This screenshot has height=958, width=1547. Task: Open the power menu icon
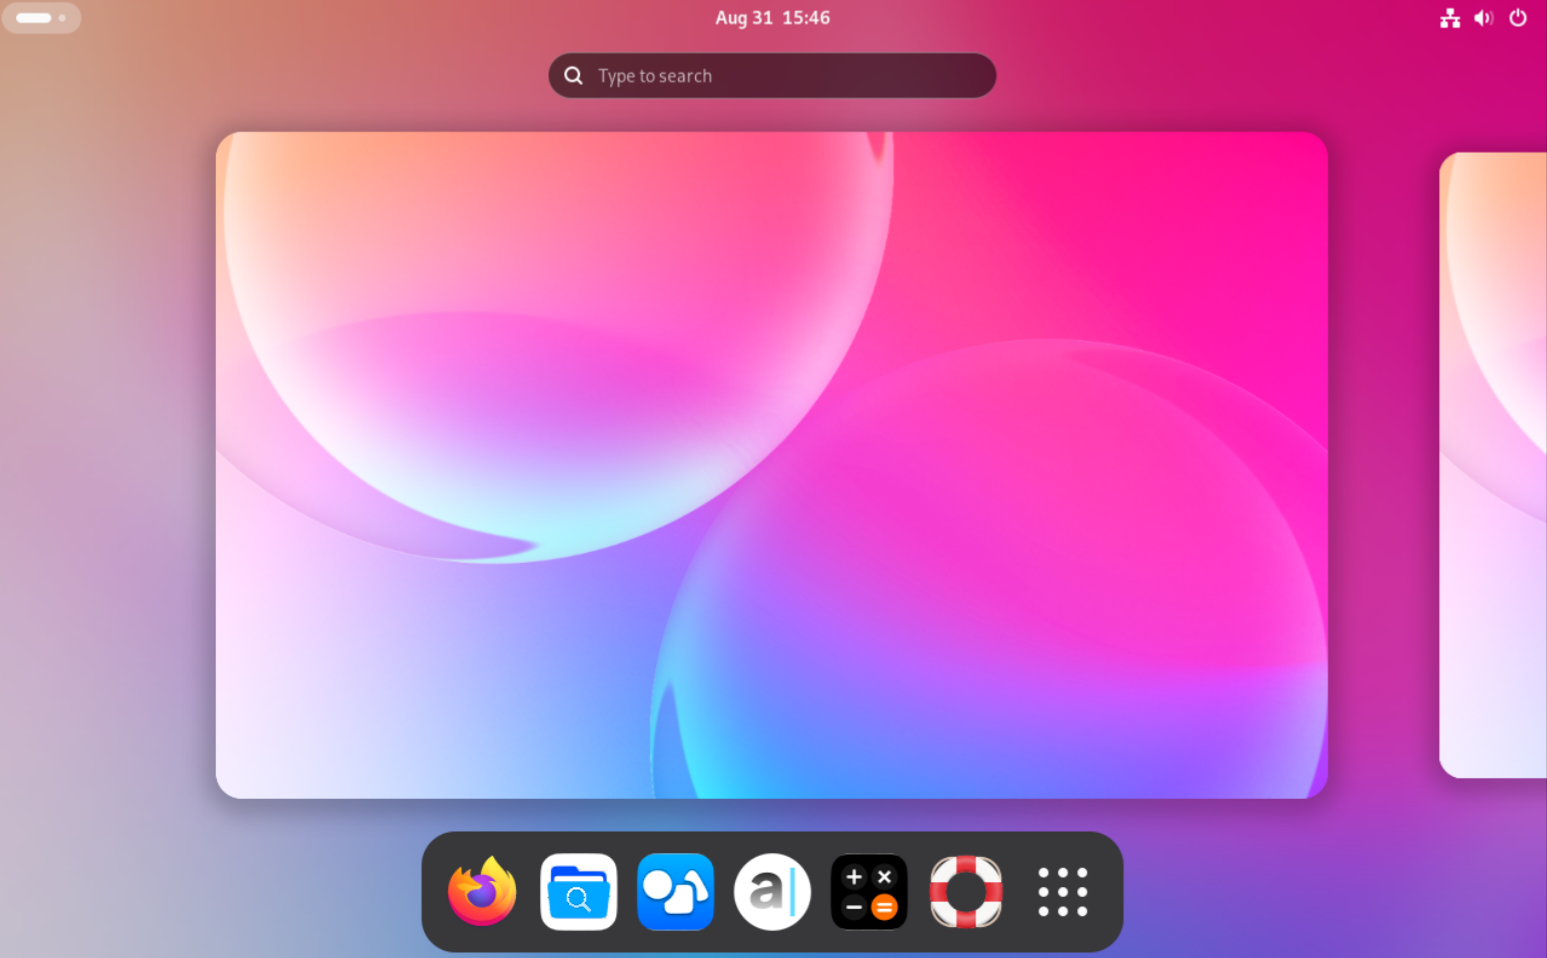click(x=1518, y=18)
